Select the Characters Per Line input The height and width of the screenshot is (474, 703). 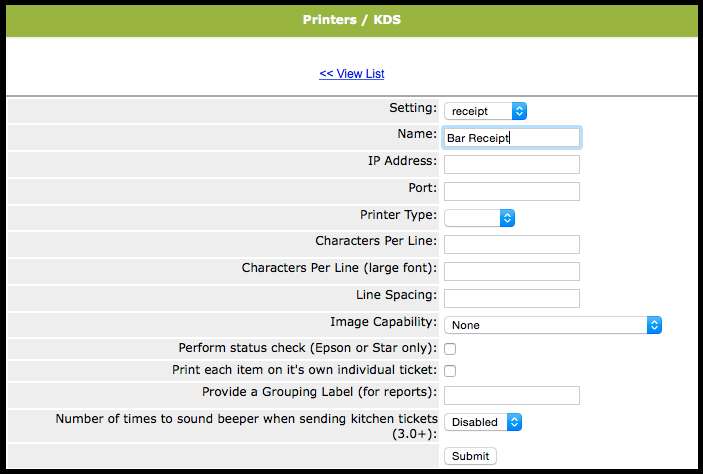pyautogui.click(x=512, y=244)
